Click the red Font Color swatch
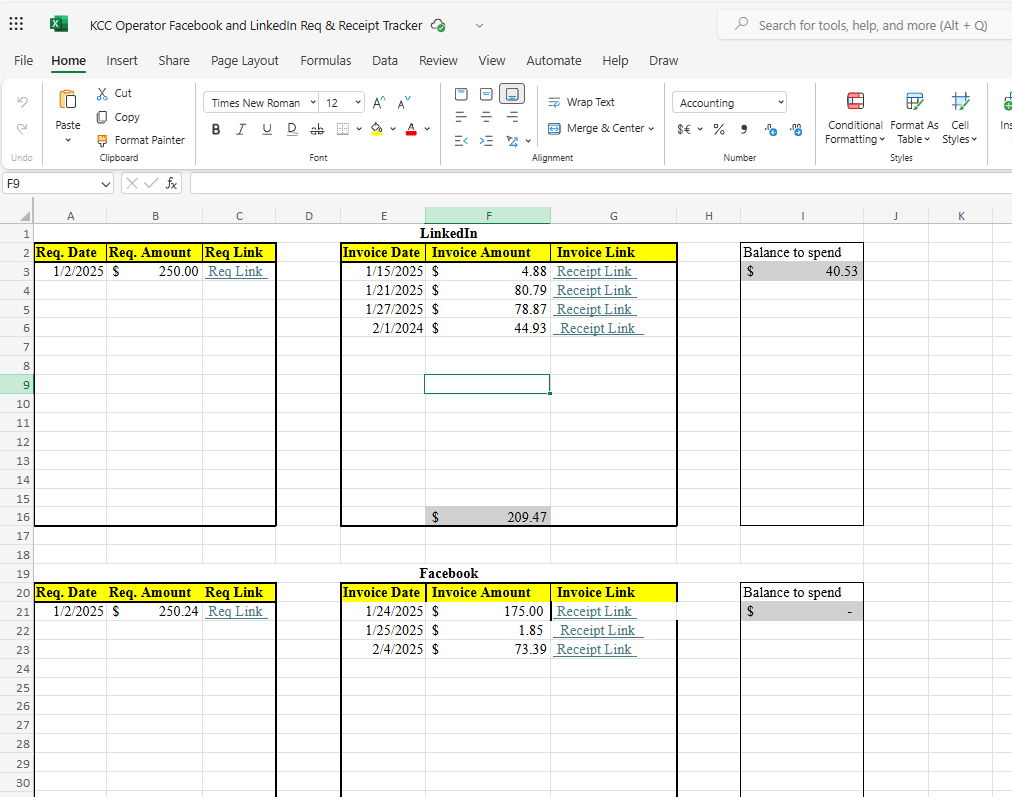The image size is (1012, 797). [410, 132]
